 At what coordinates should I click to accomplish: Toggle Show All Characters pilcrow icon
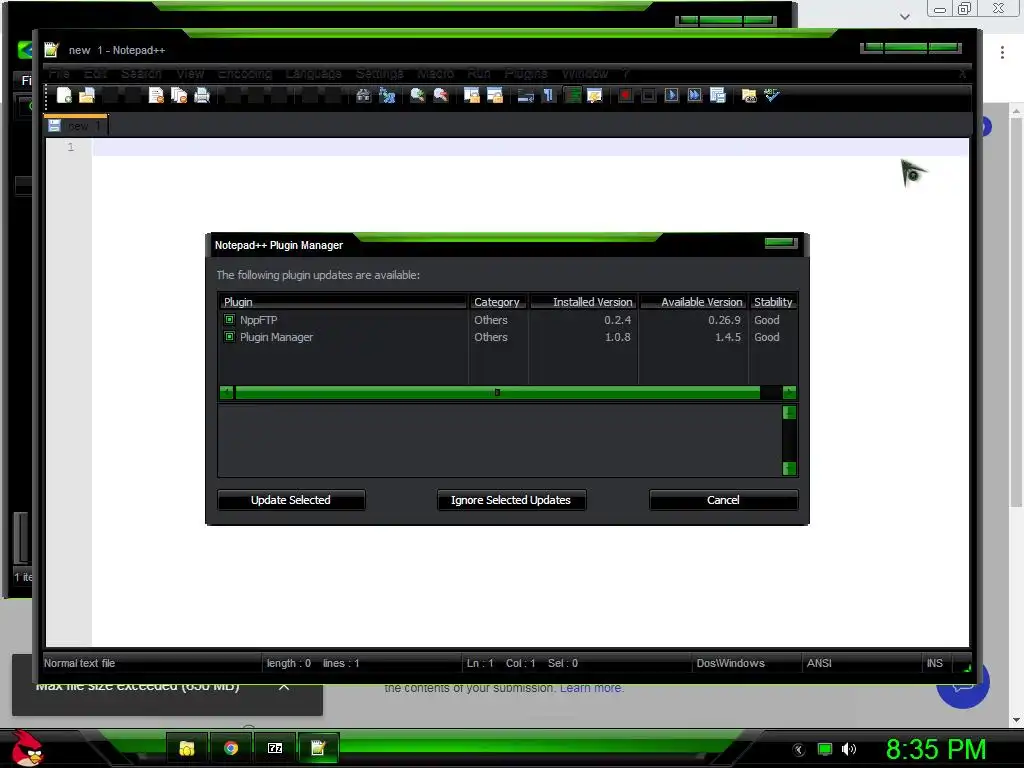[x=549, y=95]
